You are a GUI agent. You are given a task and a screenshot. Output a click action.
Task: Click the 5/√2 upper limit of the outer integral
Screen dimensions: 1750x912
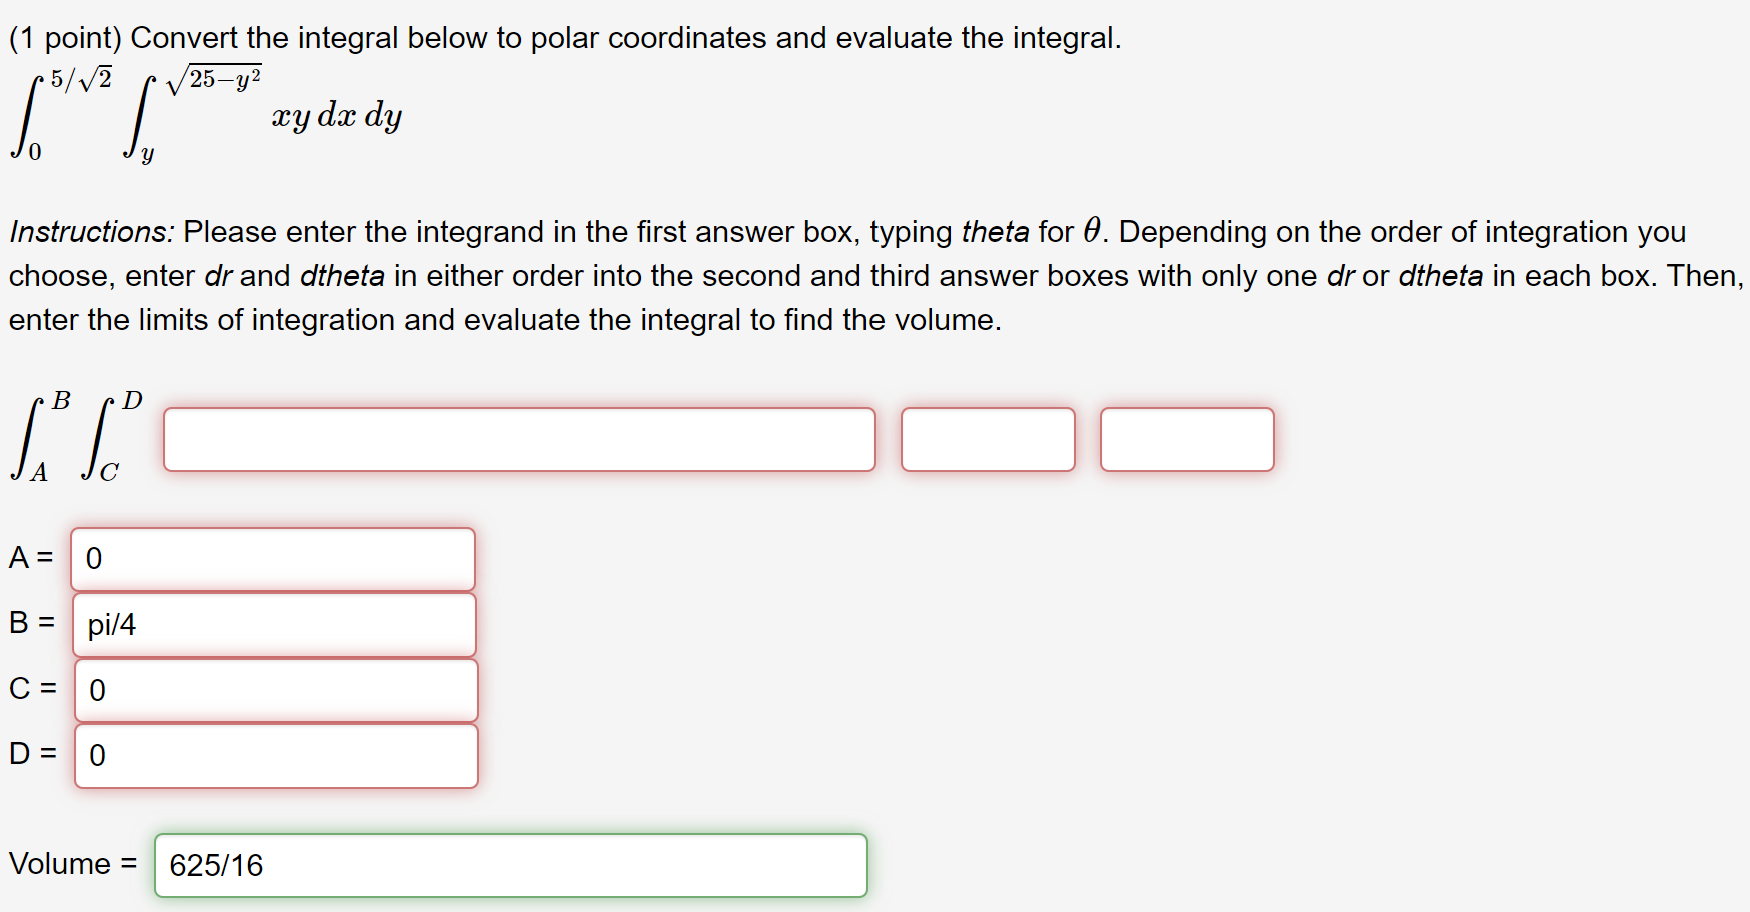click(x=82, y=79)
